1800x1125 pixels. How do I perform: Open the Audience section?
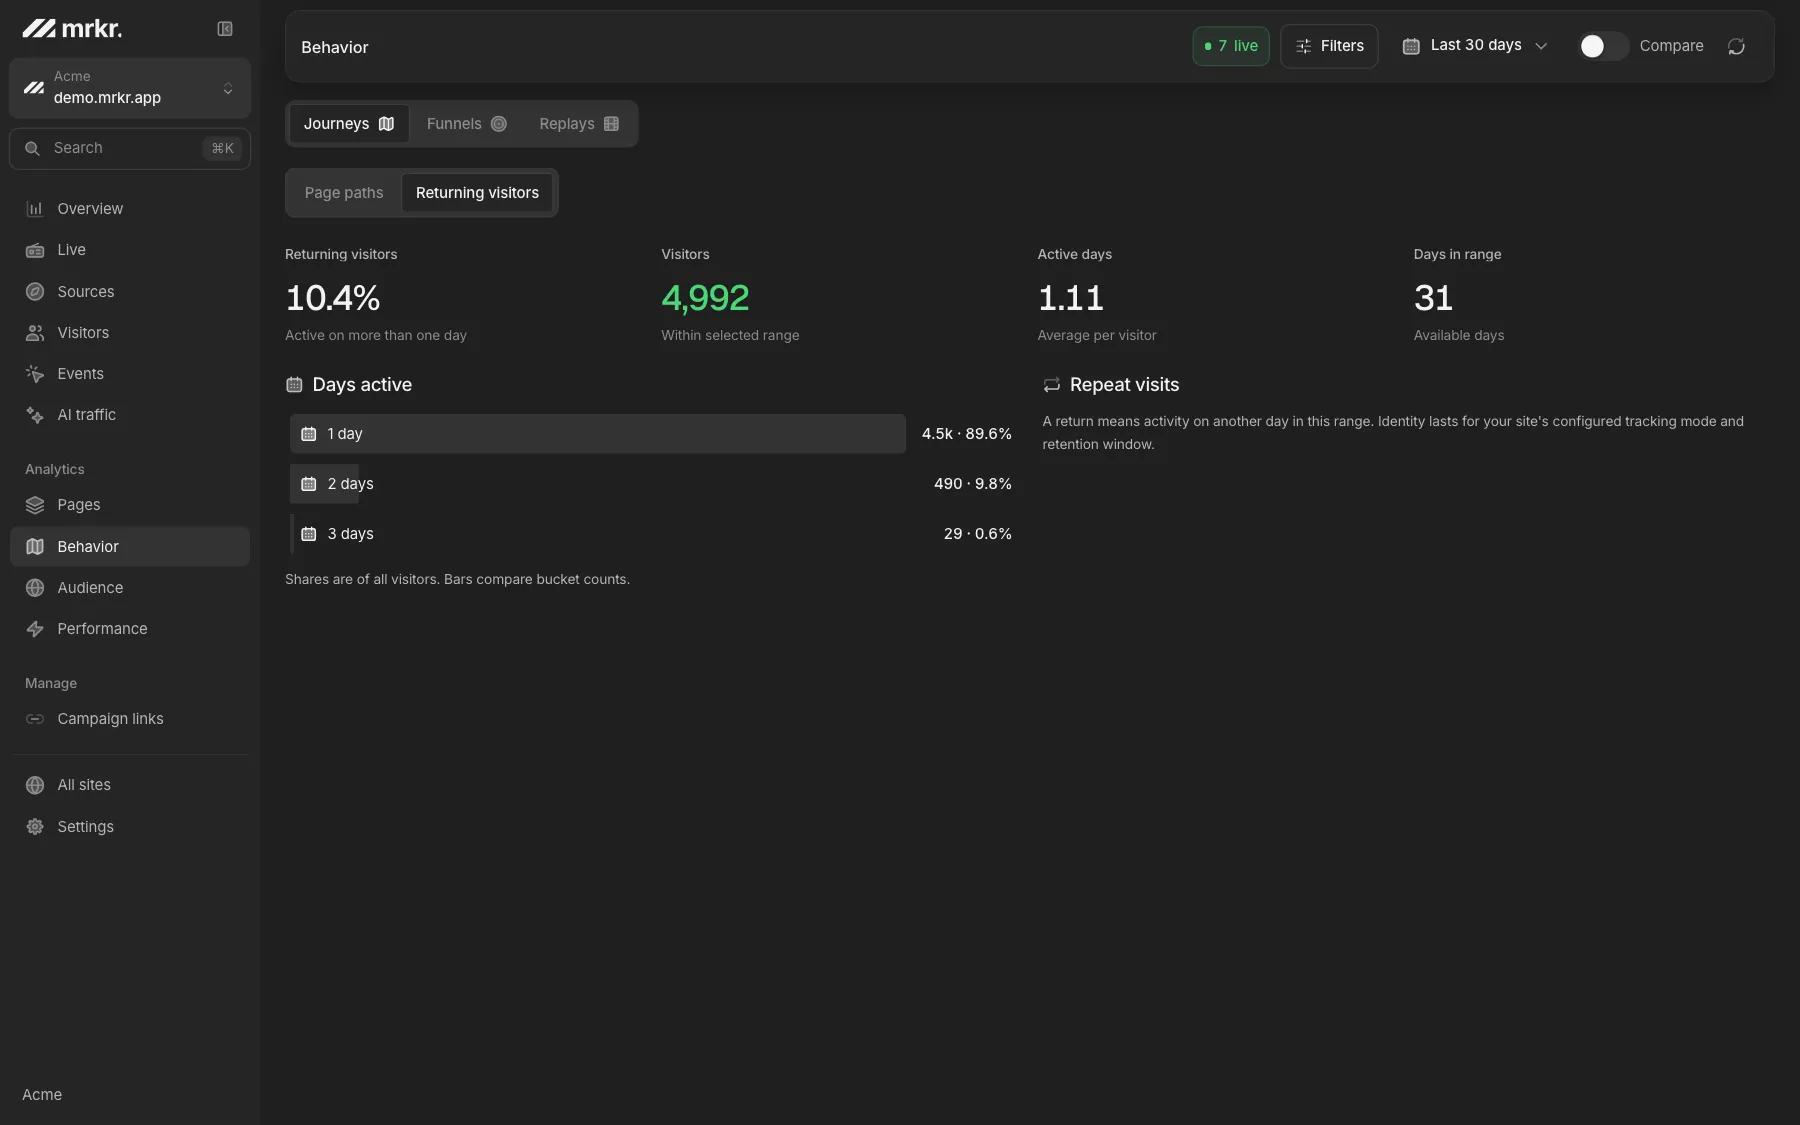[x=130, y=588]
